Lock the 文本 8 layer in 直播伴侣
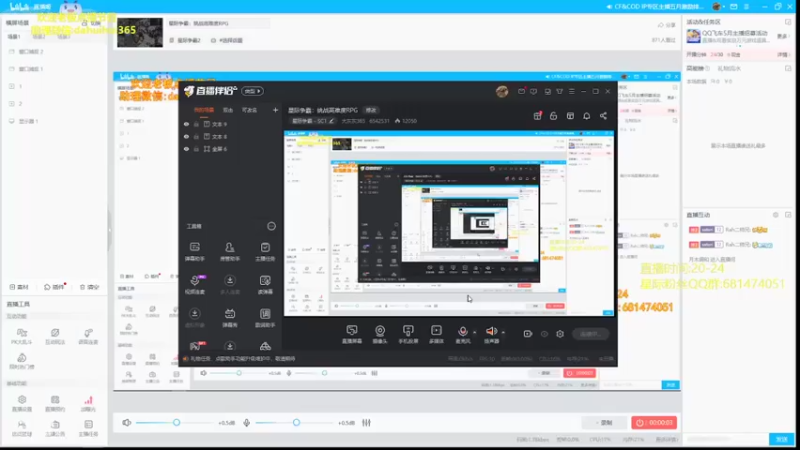 pos(196,137)
